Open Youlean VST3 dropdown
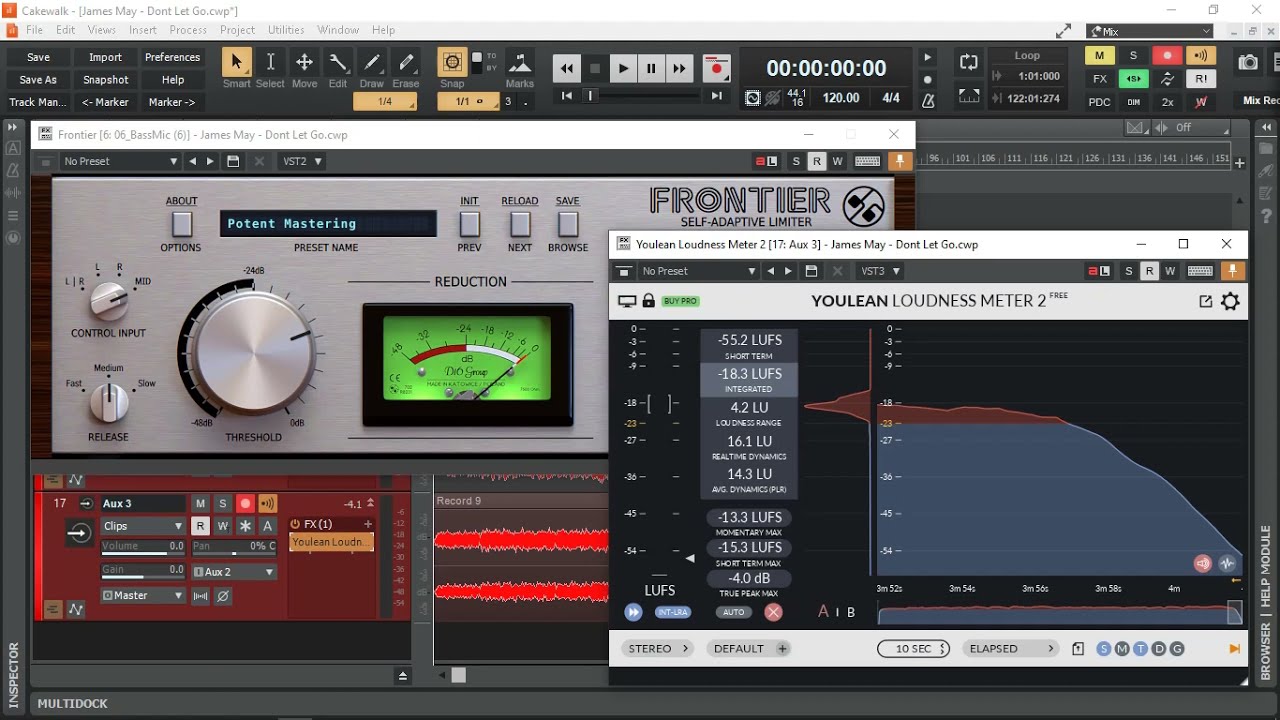Viewport: 1280px width, 720px height. pos(881,271)
